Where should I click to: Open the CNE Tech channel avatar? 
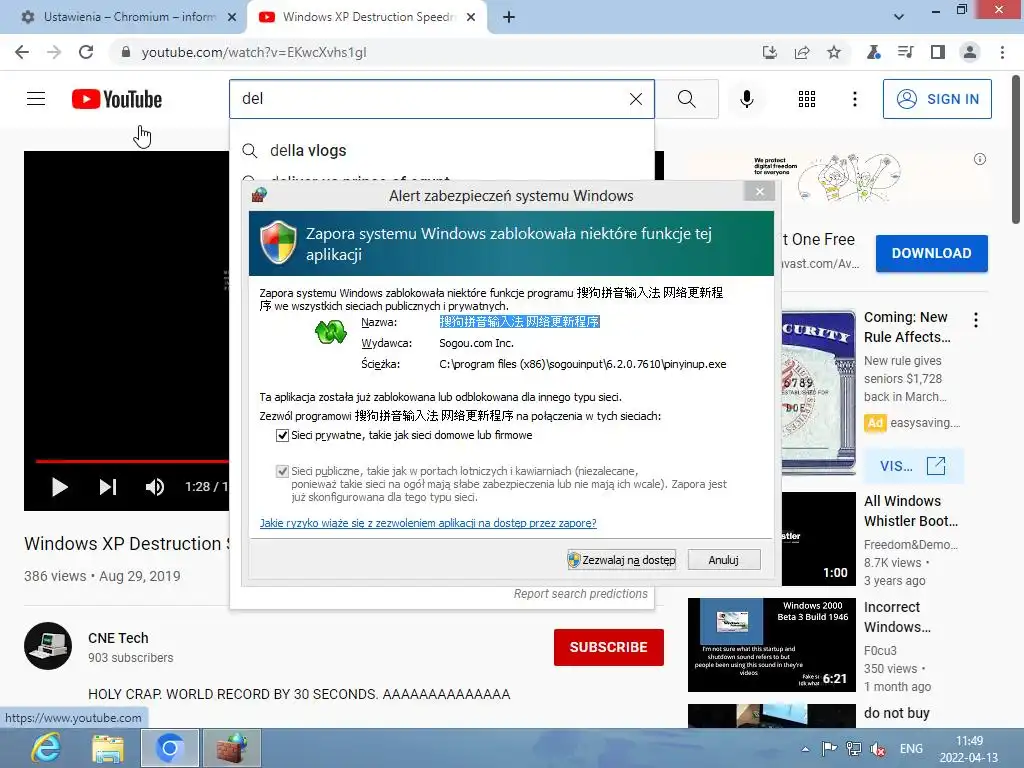pos(48,647)
